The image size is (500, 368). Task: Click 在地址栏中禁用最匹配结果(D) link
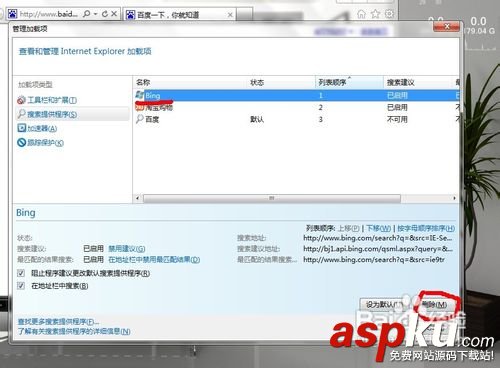click(154, 260)
